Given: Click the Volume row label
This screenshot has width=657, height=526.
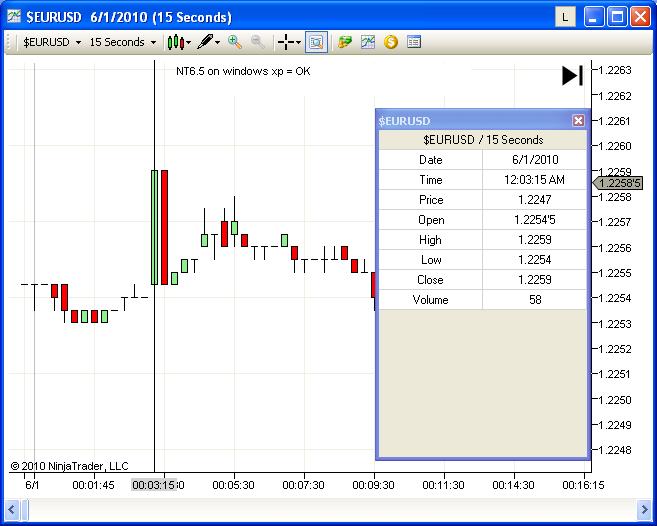Looking at the screenshot, I should pyautogui.click(x=430, y=300).
